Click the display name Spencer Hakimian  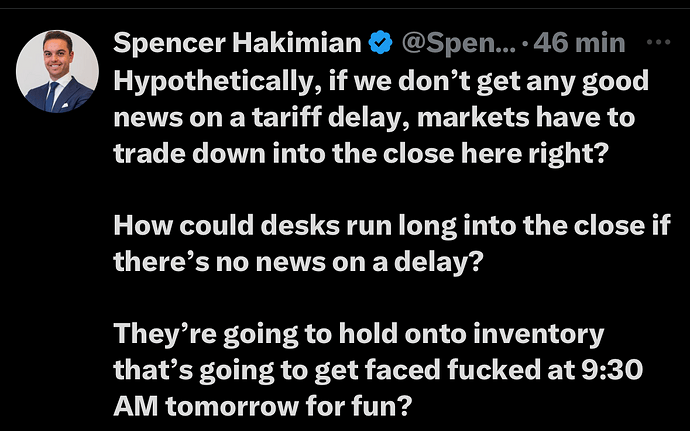237,43
